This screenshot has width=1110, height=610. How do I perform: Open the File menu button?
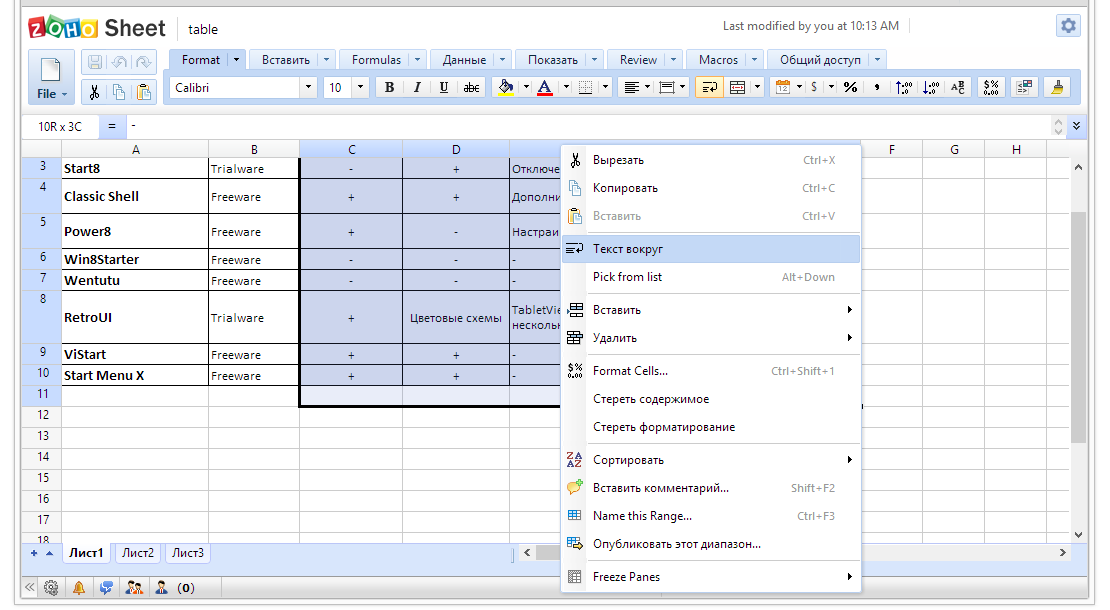click(x=52, y=78)
